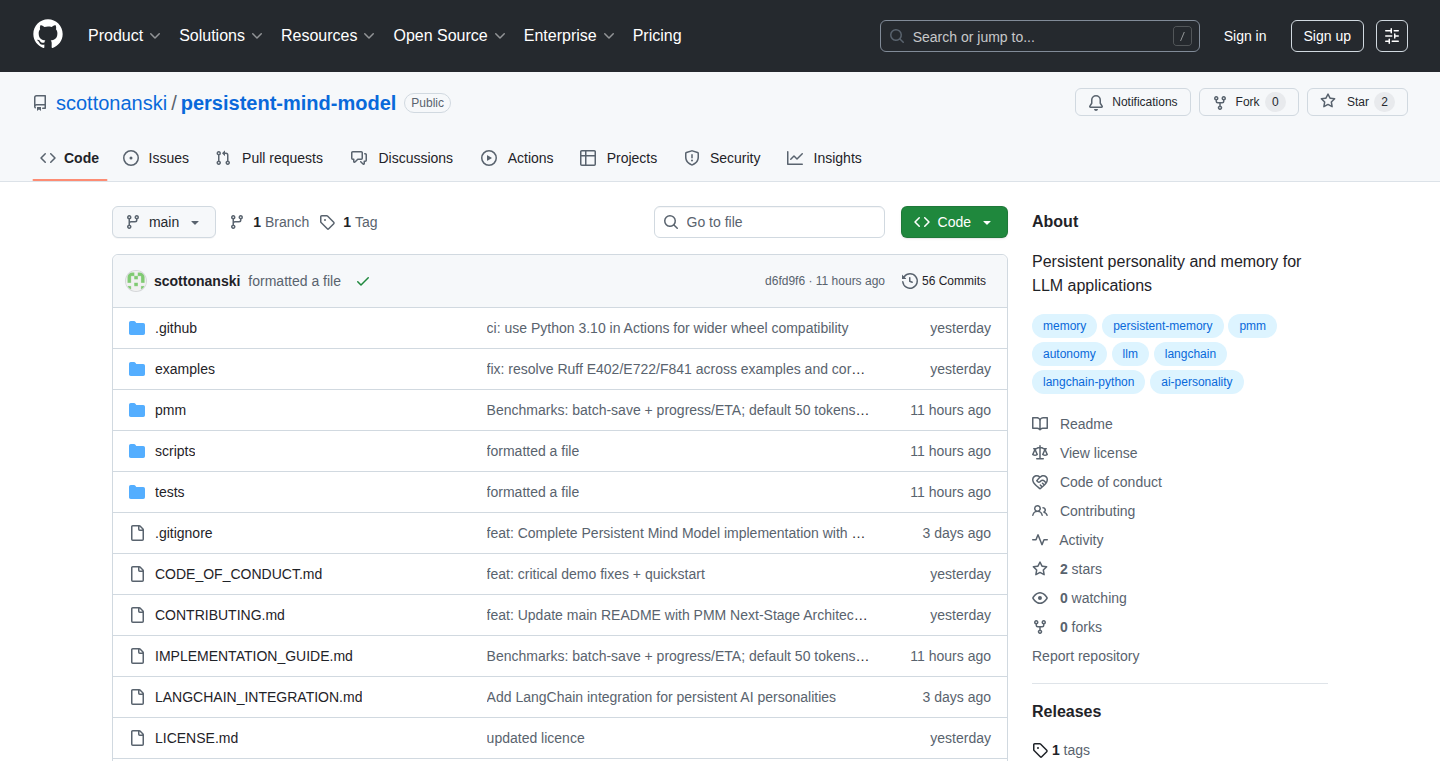The image size is (1440, 761).
Task: Open the 56 Commits history
Action: (x=944, y=281)
